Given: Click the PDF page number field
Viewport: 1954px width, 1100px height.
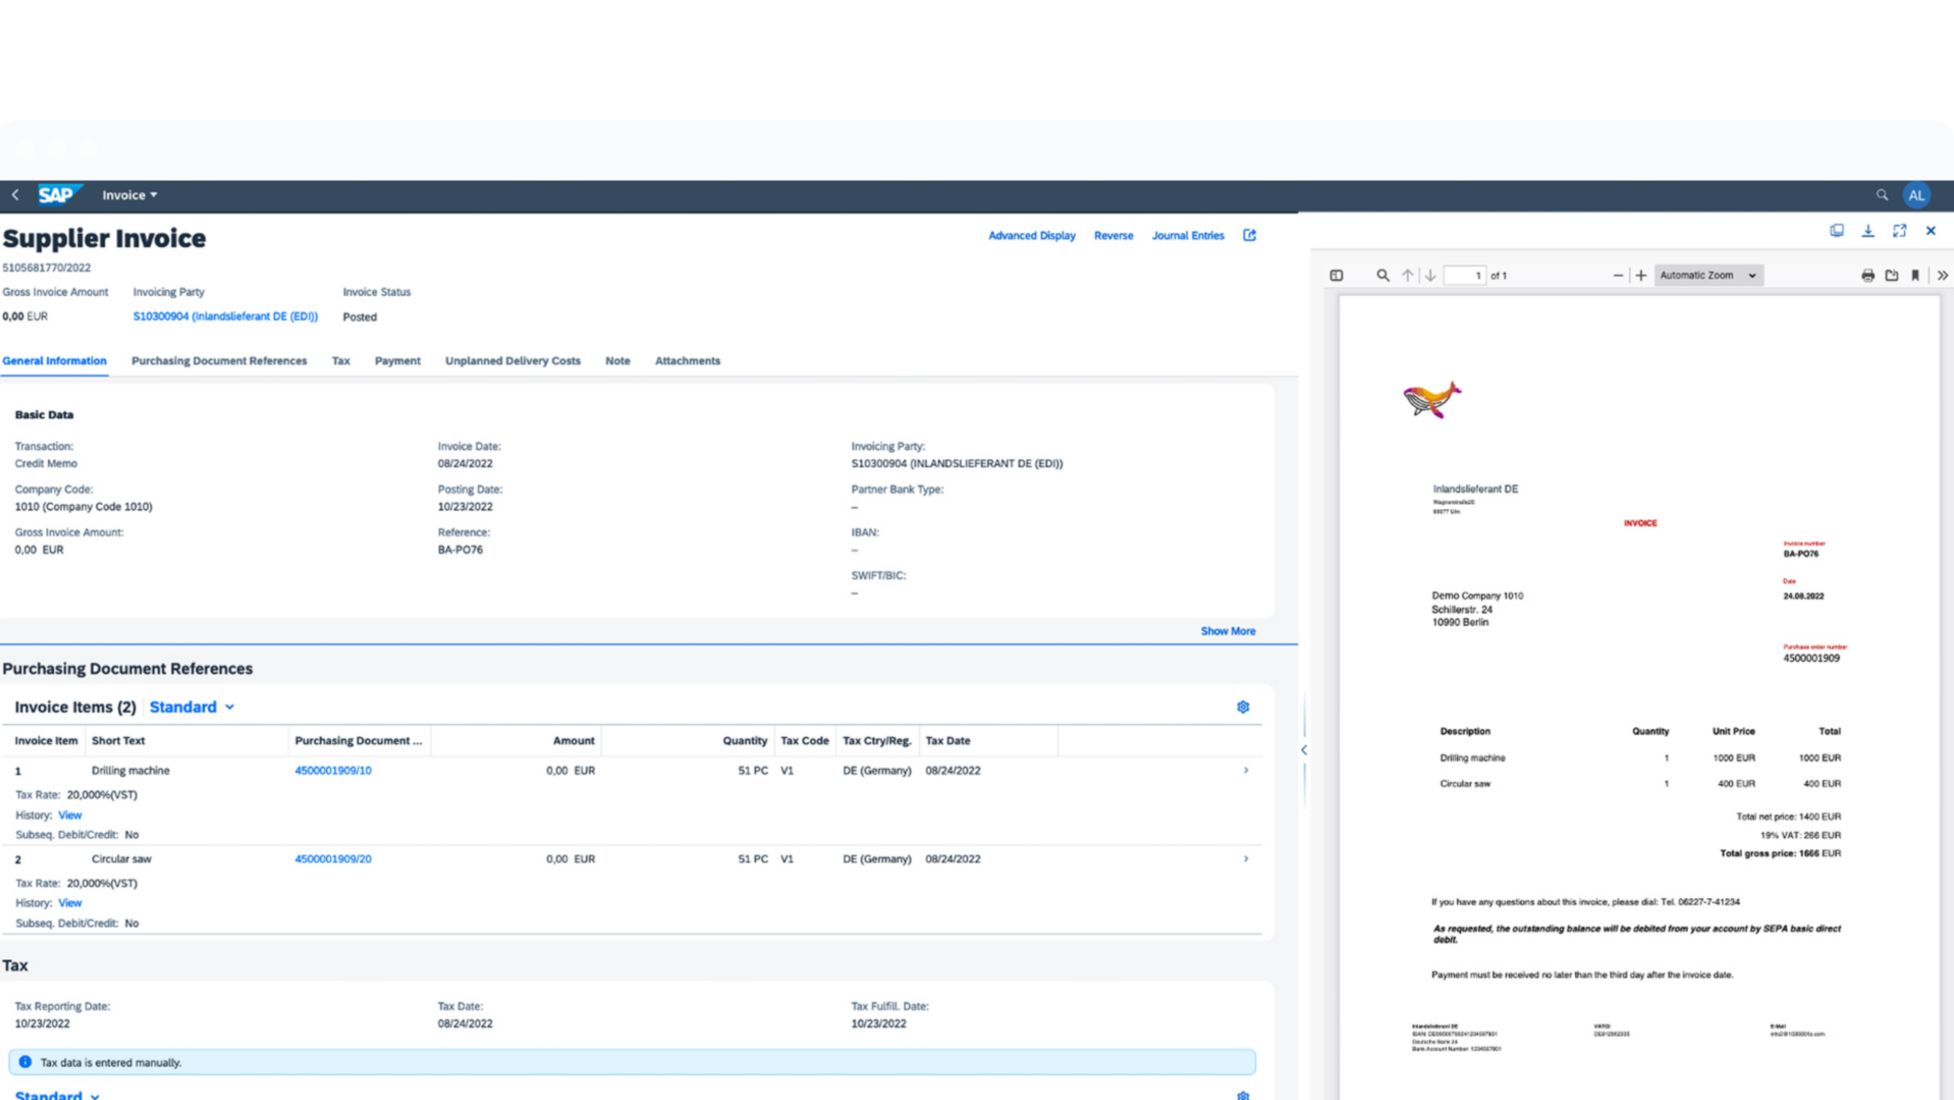Looking at the screenshot, I should 1465,275.
